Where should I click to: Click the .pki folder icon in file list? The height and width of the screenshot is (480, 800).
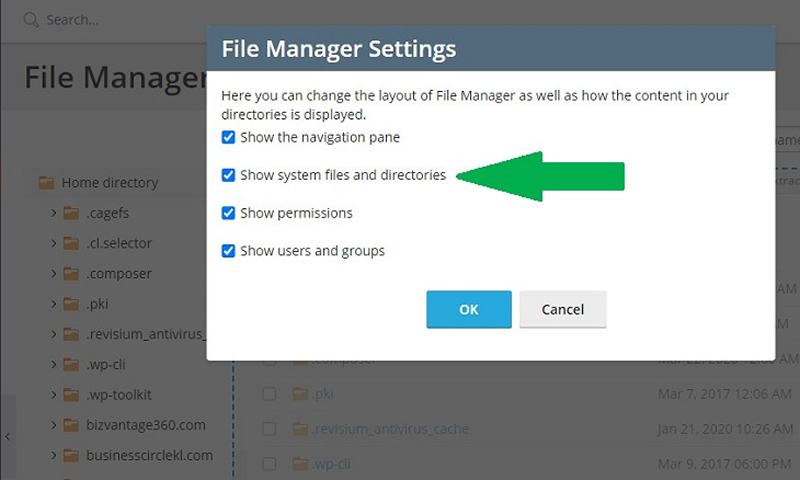coord(299,394)
